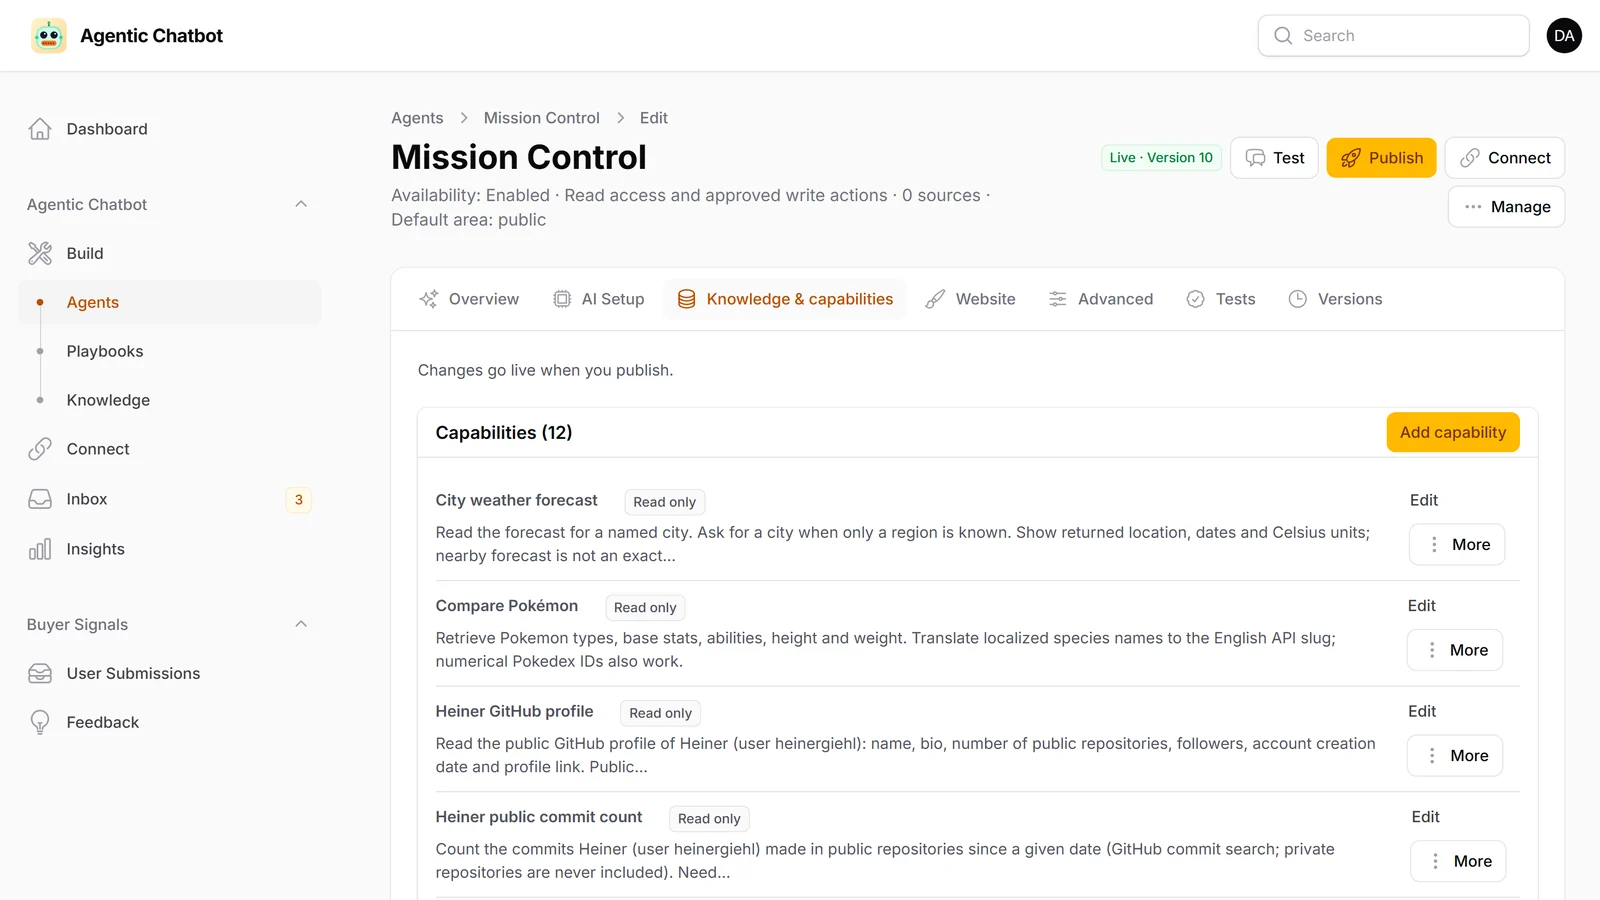1600x900 pixels.
Task: Edit the City weather forecast capability
Action: tap(1424, 500)
